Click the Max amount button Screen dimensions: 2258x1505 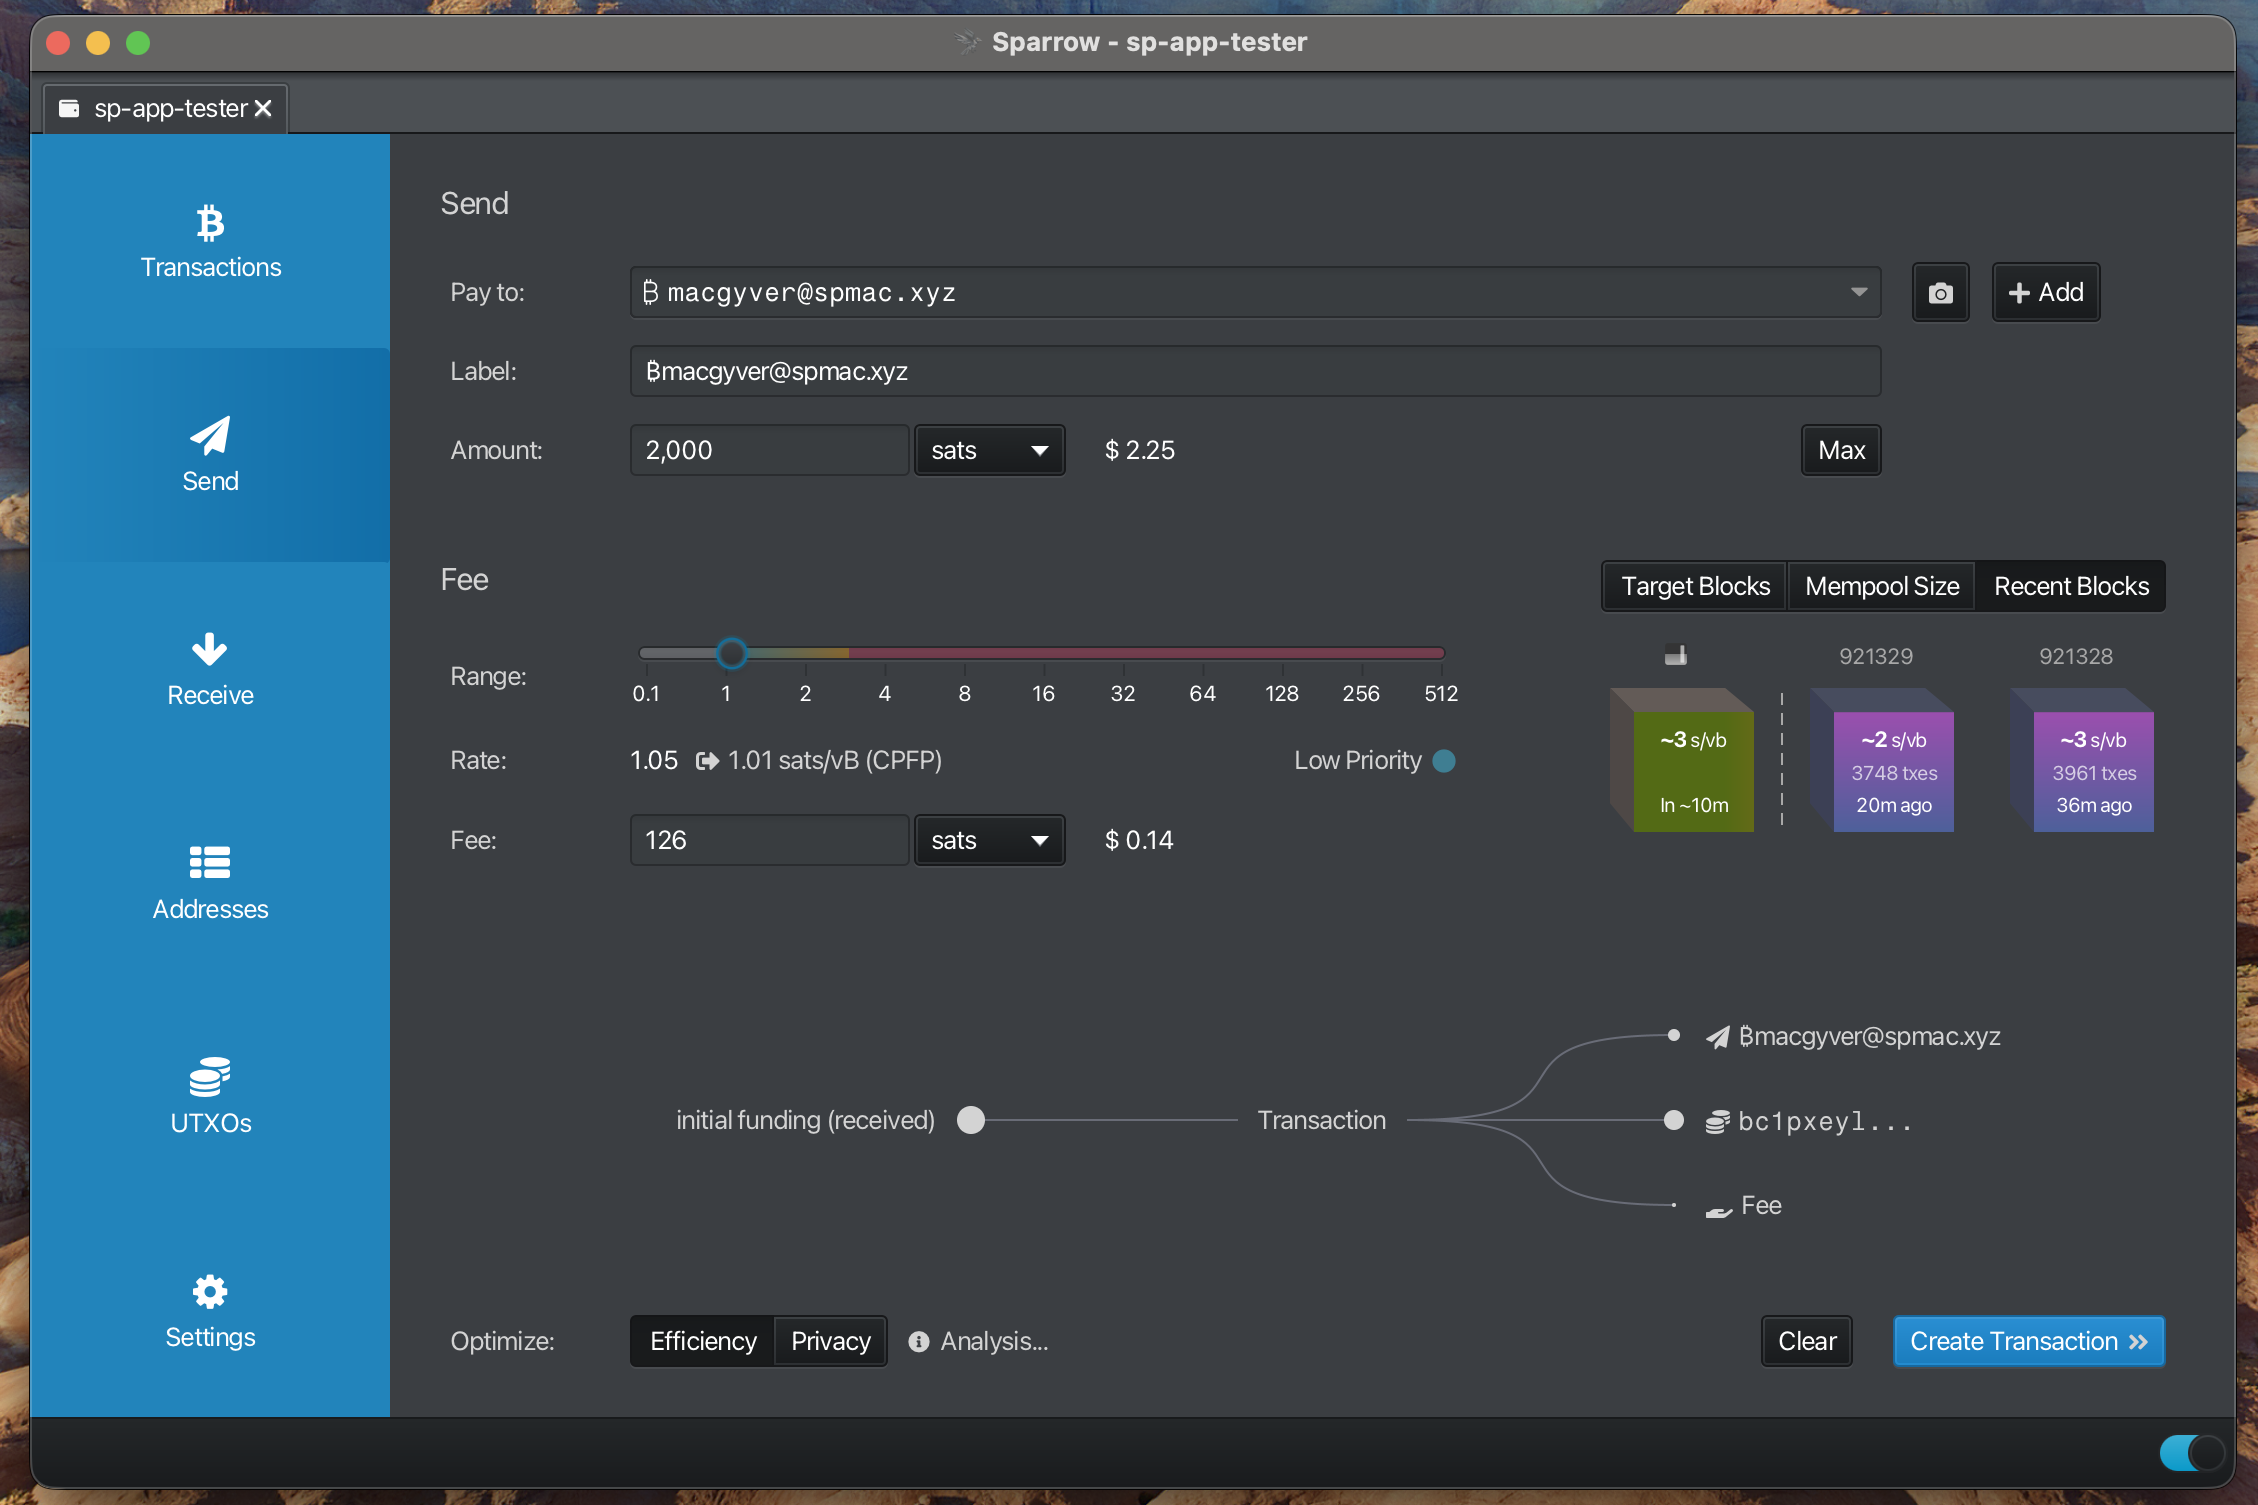click(1841, 451)
